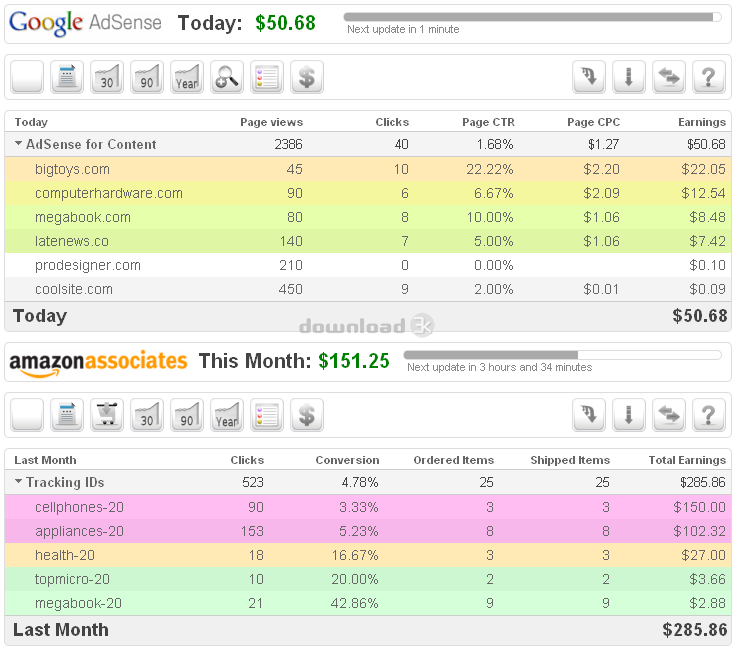
Task: Sort by Ordered Items column header
Action: 453,460
